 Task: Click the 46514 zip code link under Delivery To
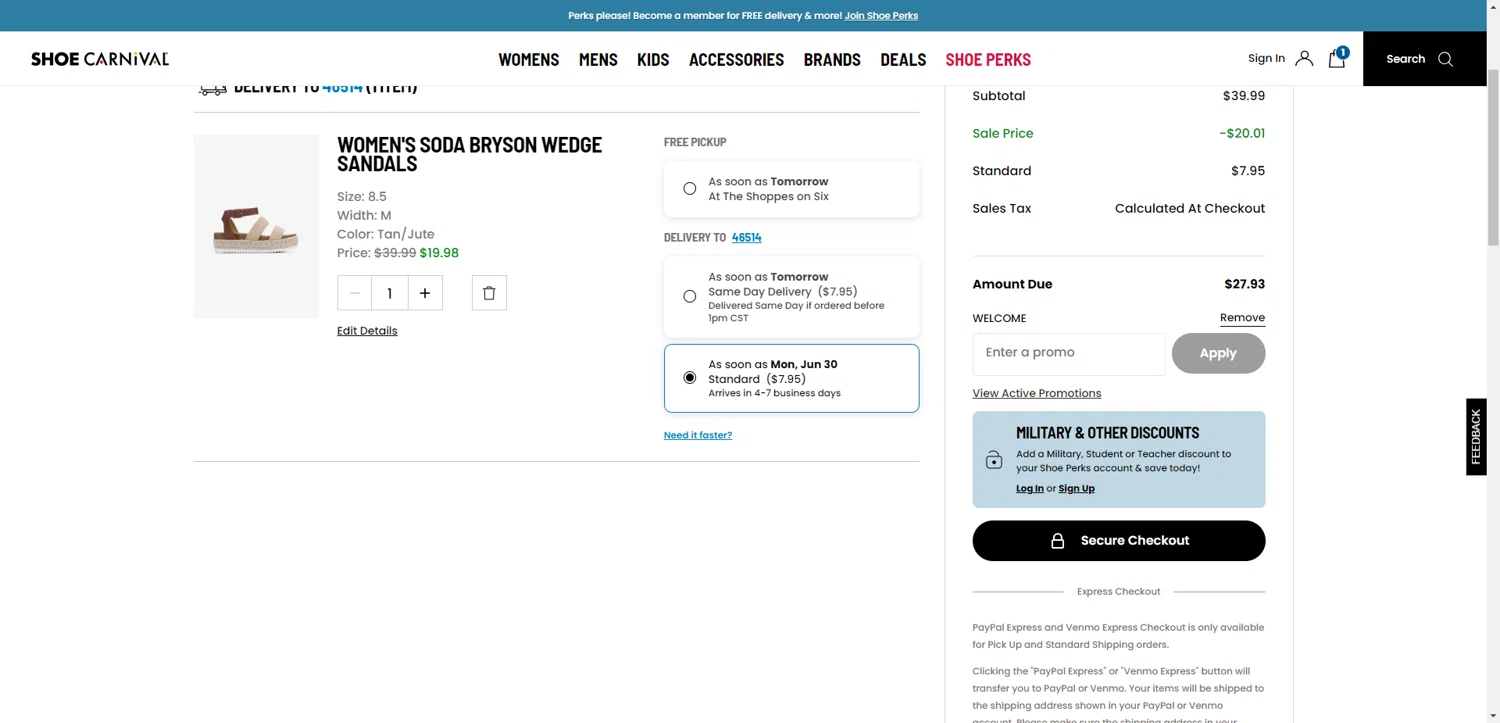click(x=746, y=238)
